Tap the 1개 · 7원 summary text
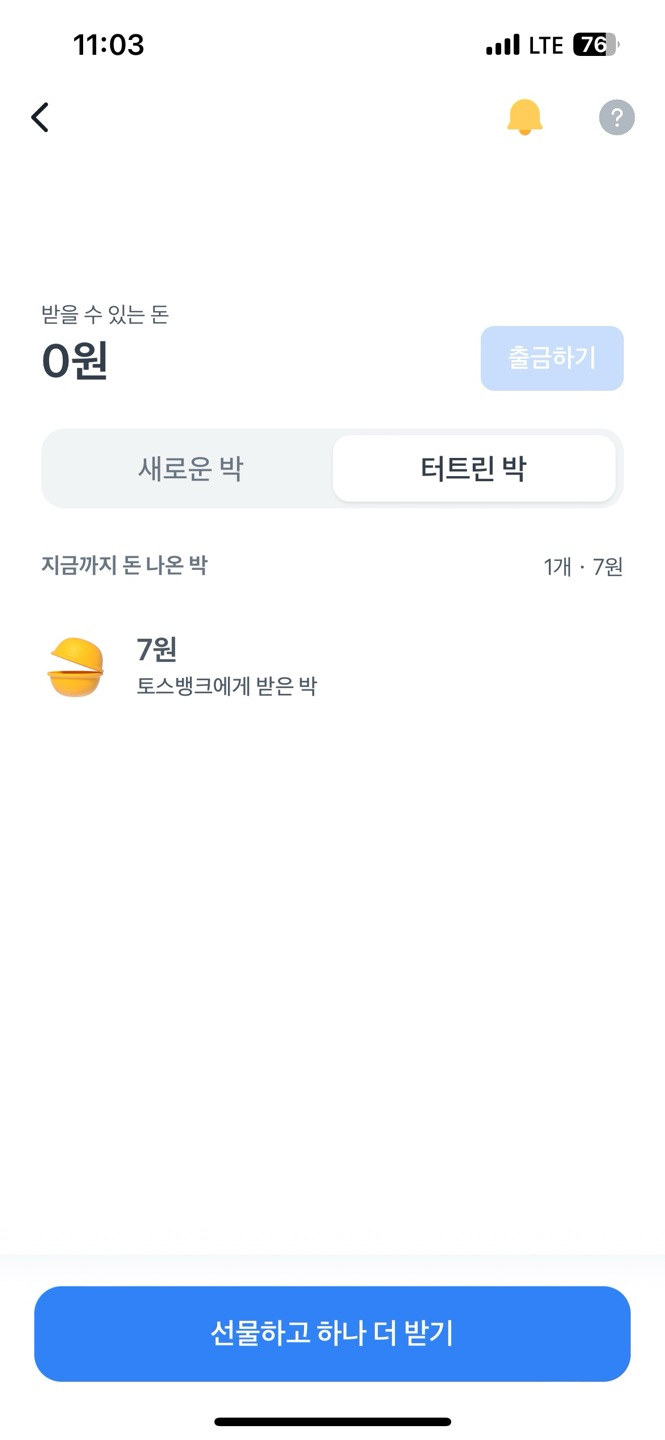 [x=581, y=567]
